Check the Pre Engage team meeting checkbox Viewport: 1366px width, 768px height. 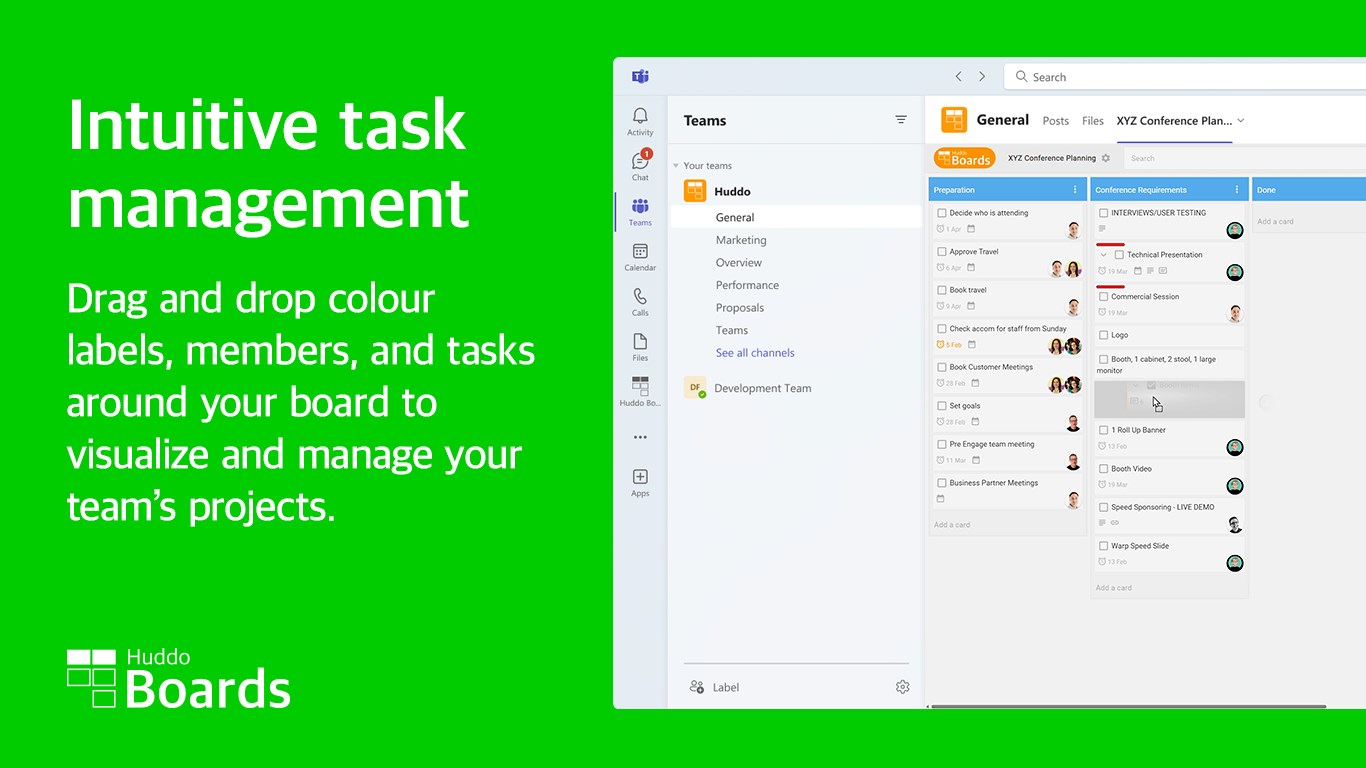[941, 444]
